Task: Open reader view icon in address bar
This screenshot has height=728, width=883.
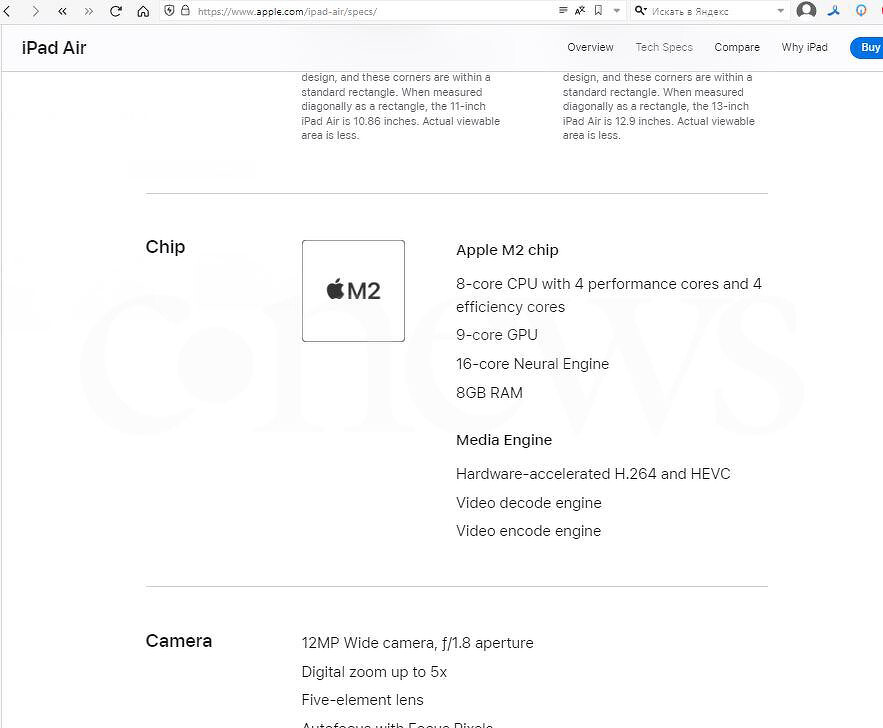Action: [x=563, y=10]
